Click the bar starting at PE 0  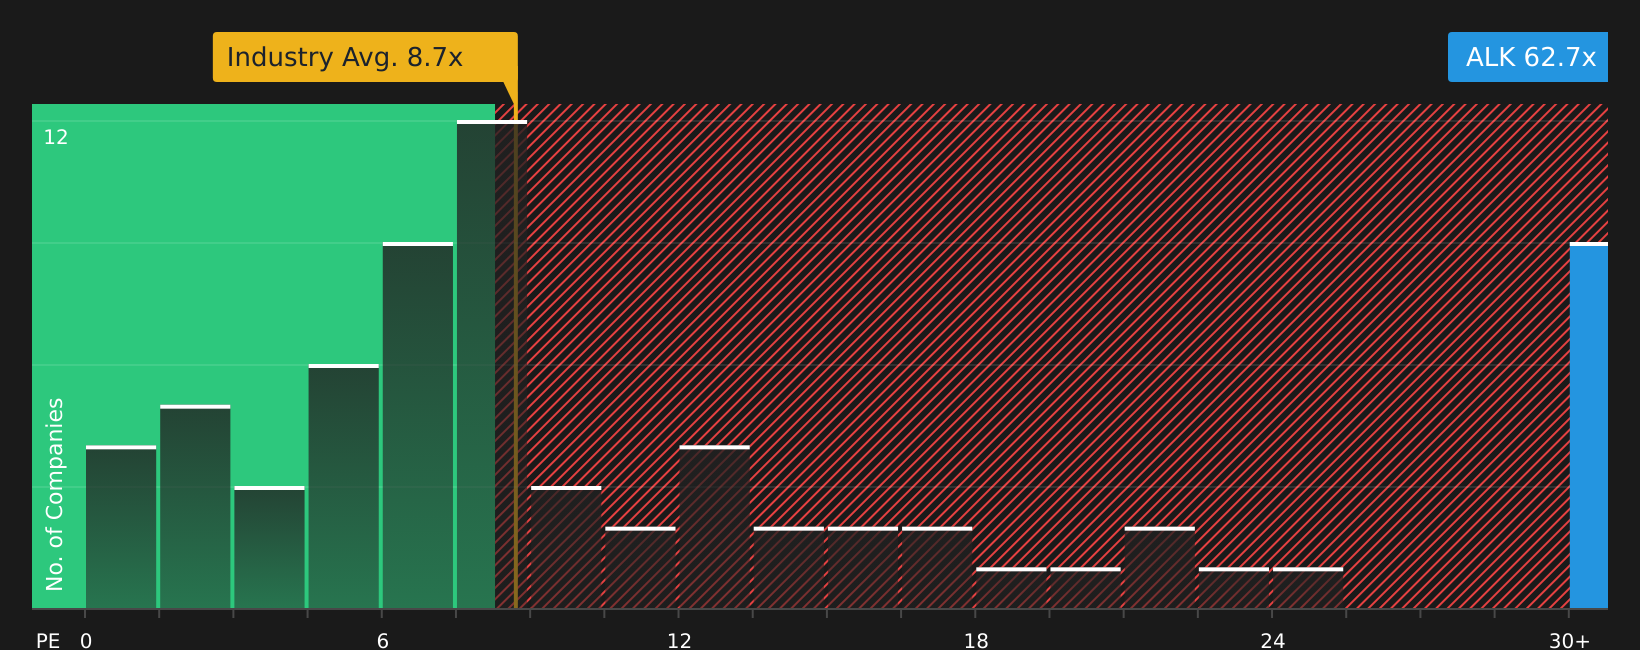121,528
